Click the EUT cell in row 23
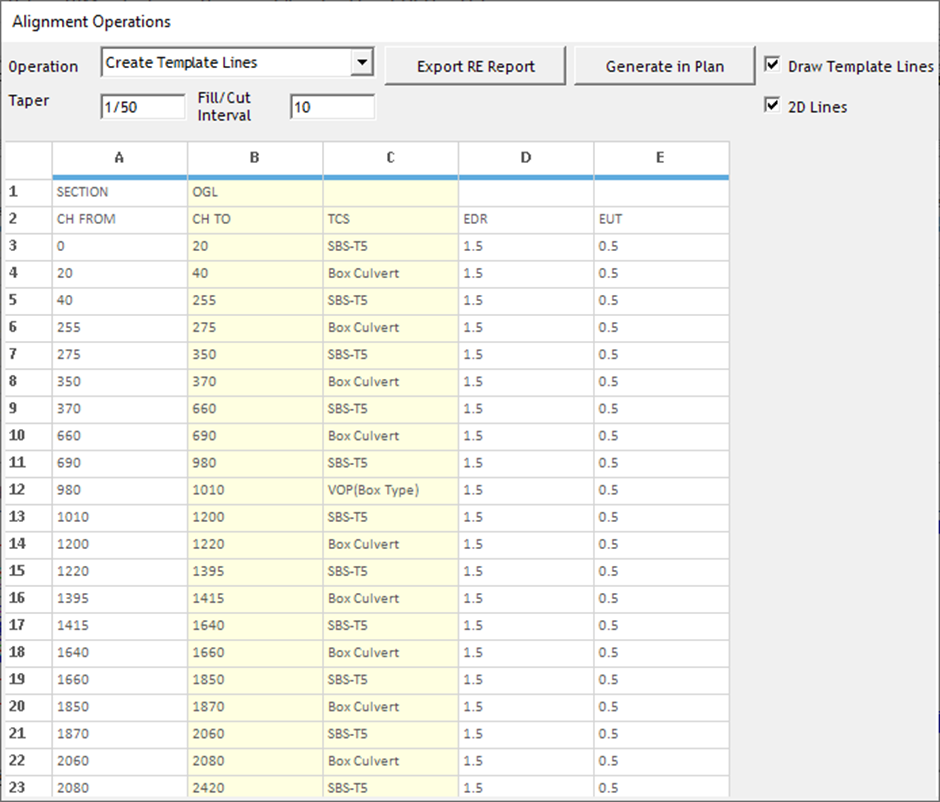Image resolution: width=940 pixels, height=802 pixels. 661,787
